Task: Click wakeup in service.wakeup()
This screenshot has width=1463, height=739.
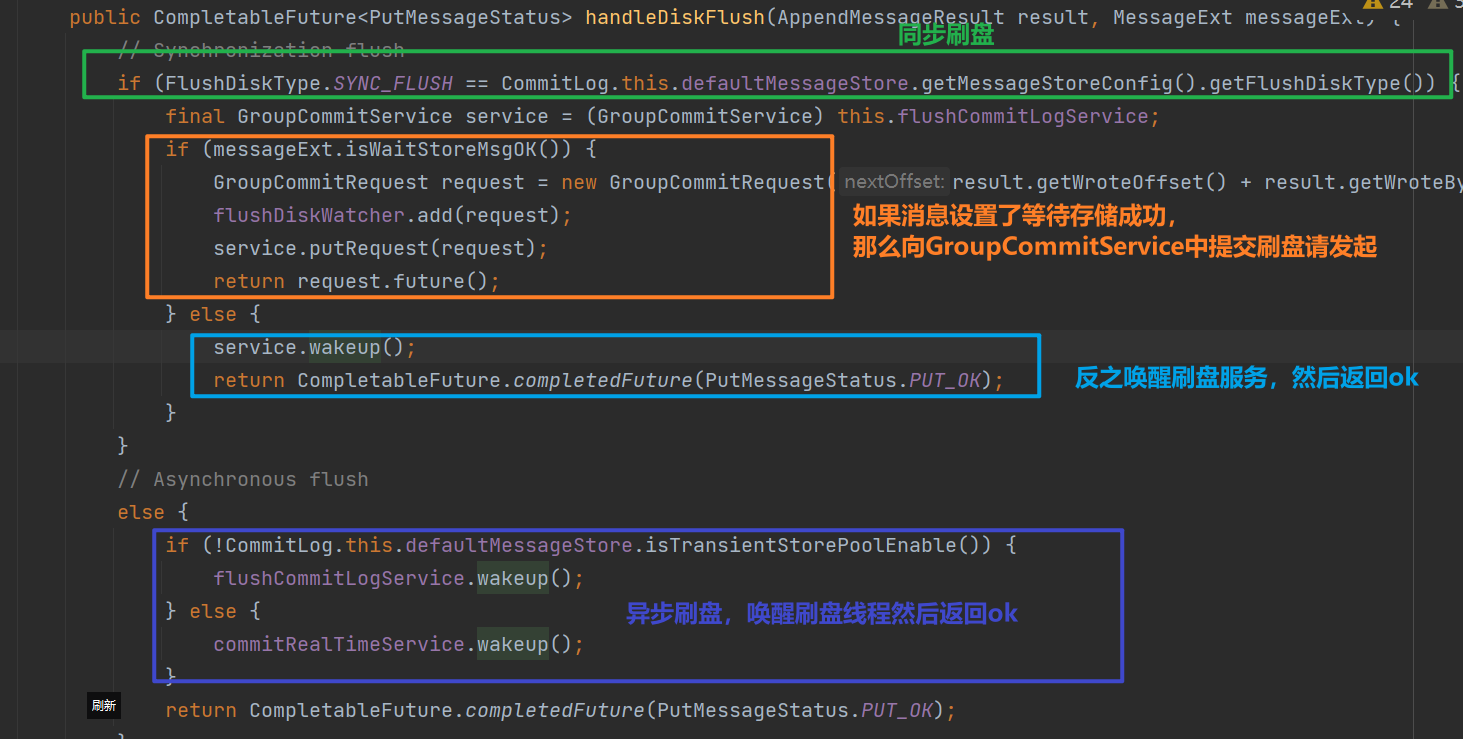Action: tap(345, 347)
